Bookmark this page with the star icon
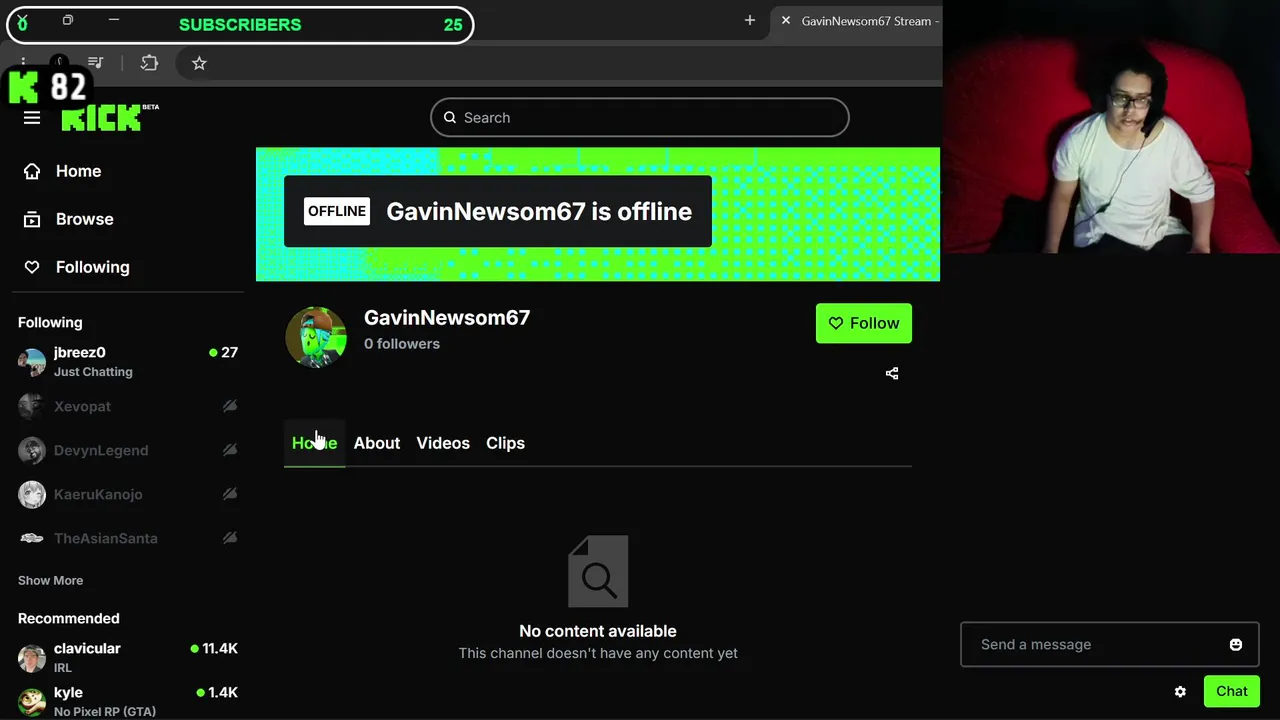 pos(199,63)
